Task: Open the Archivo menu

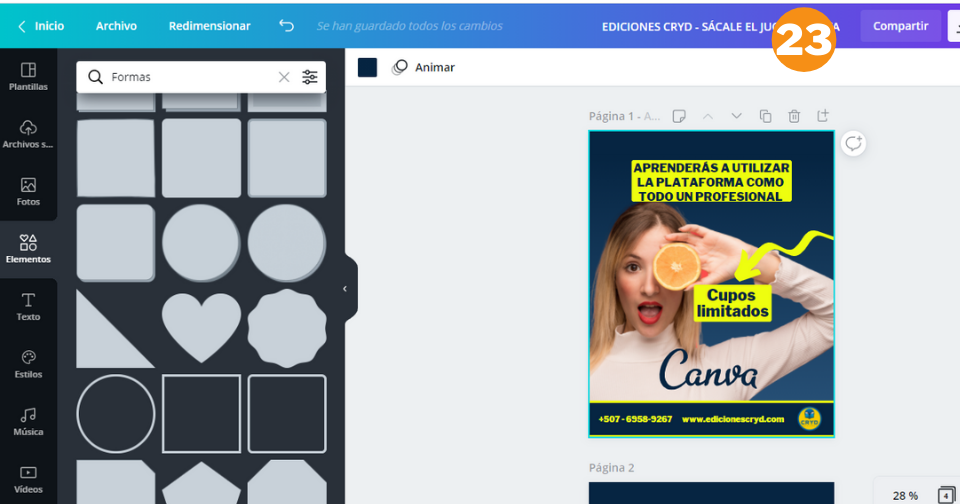Action: pyautogui.click(x=116, y=26)
